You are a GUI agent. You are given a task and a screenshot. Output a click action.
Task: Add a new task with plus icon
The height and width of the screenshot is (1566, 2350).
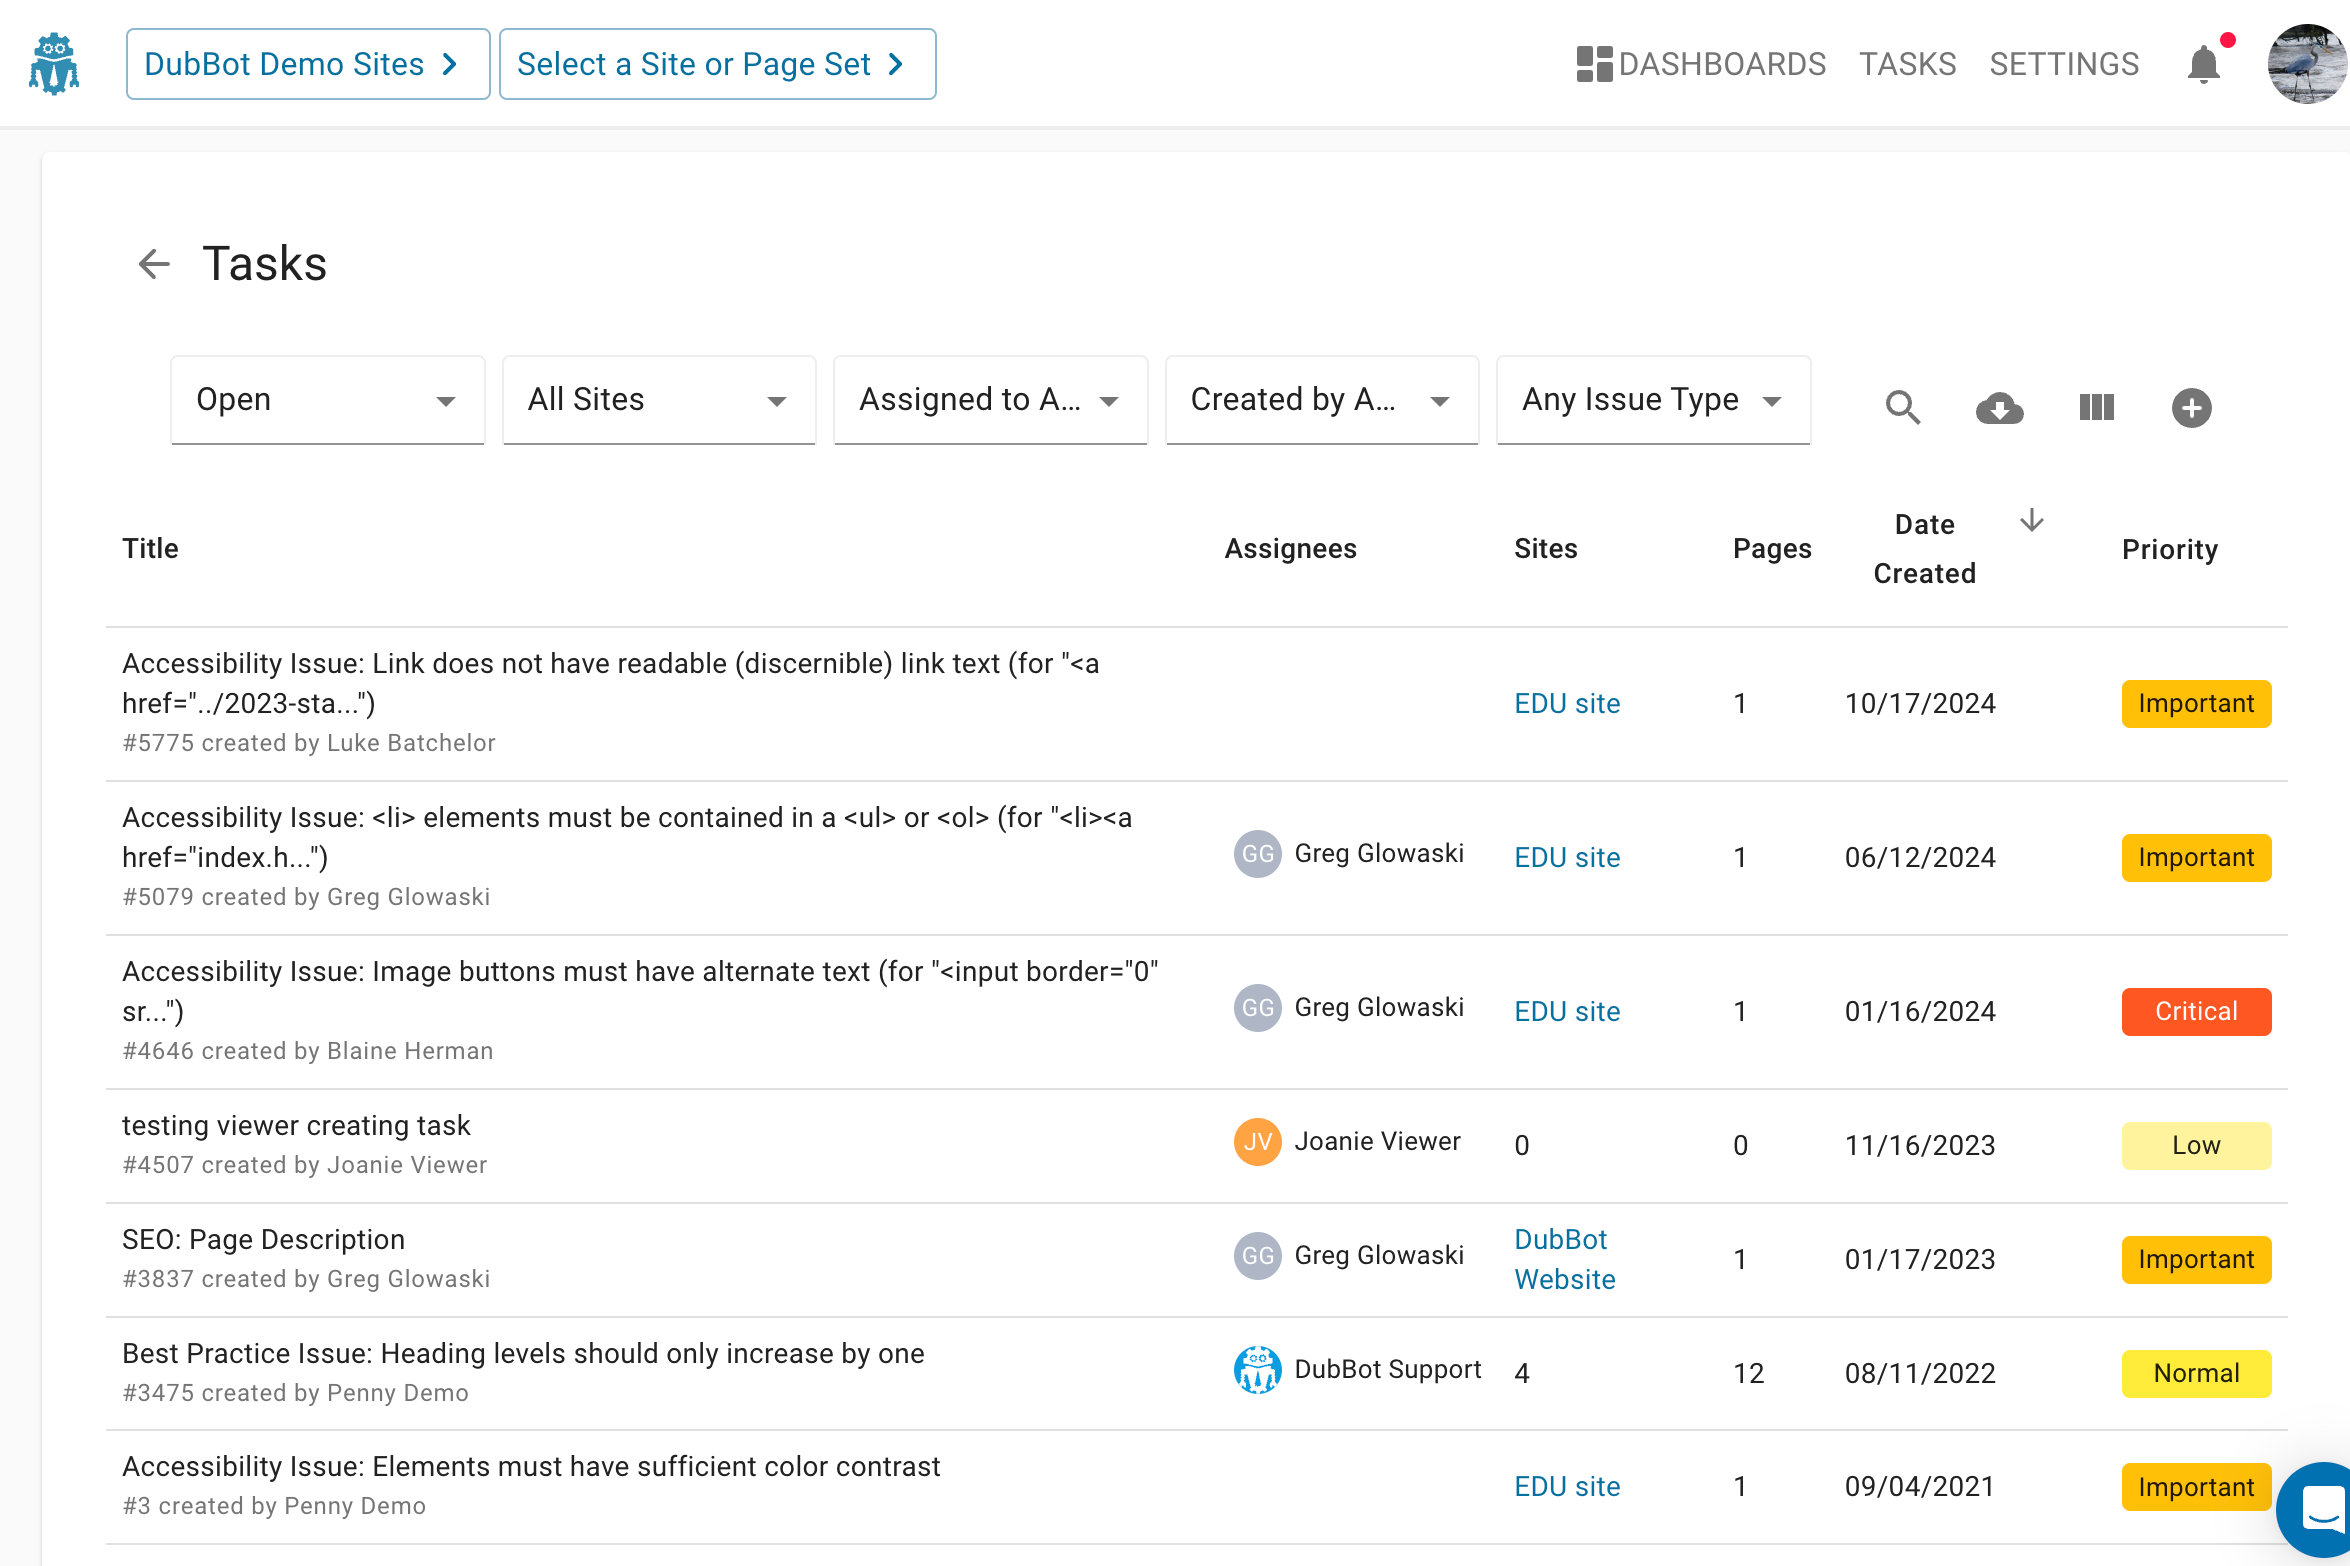coord(2191,408)
